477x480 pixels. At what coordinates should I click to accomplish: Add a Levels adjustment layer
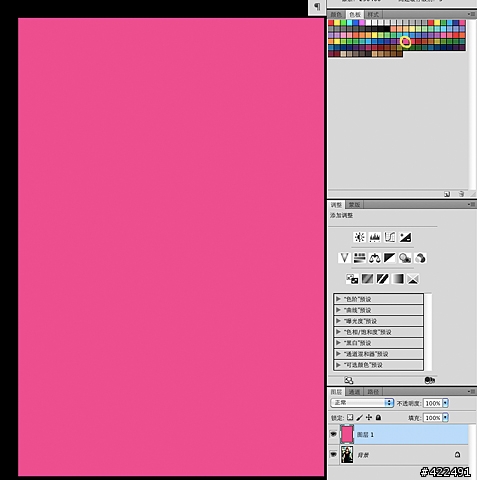pyautogui.click(x=375, y=237)
